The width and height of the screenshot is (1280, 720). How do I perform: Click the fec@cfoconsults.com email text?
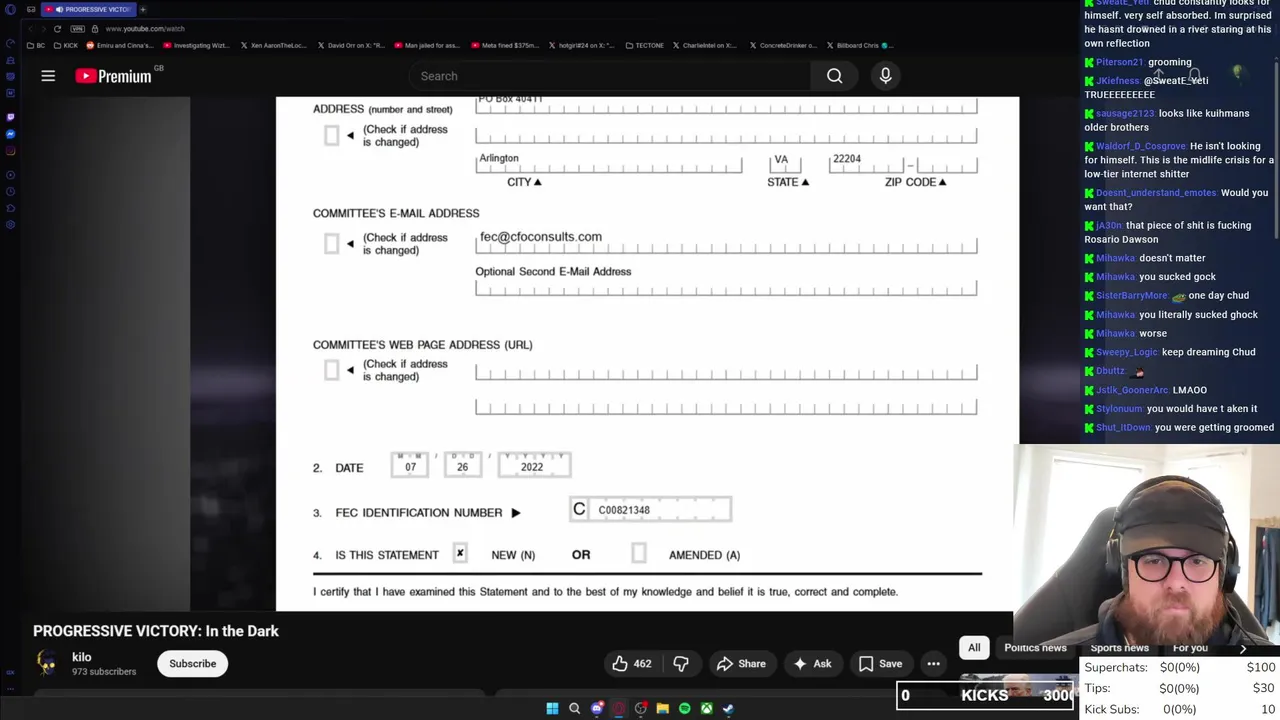(x=541, y=237)
